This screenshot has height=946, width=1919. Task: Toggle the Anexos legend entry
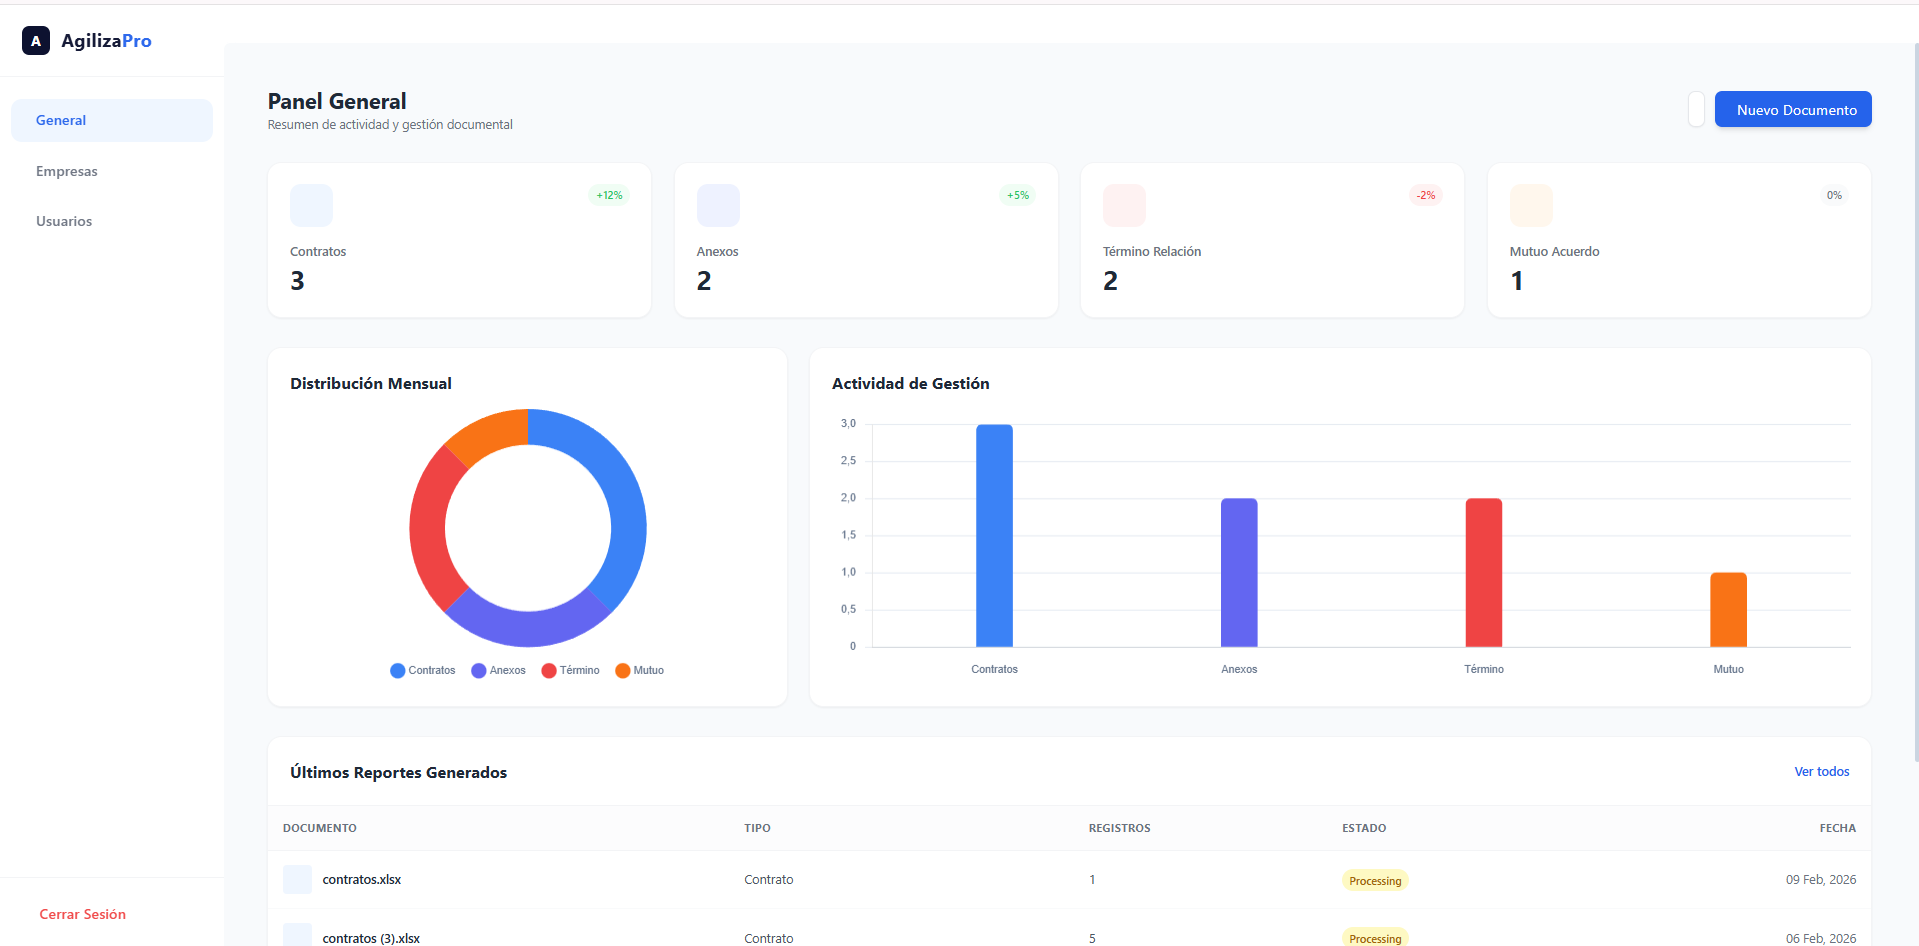click(x=498, y=670)
